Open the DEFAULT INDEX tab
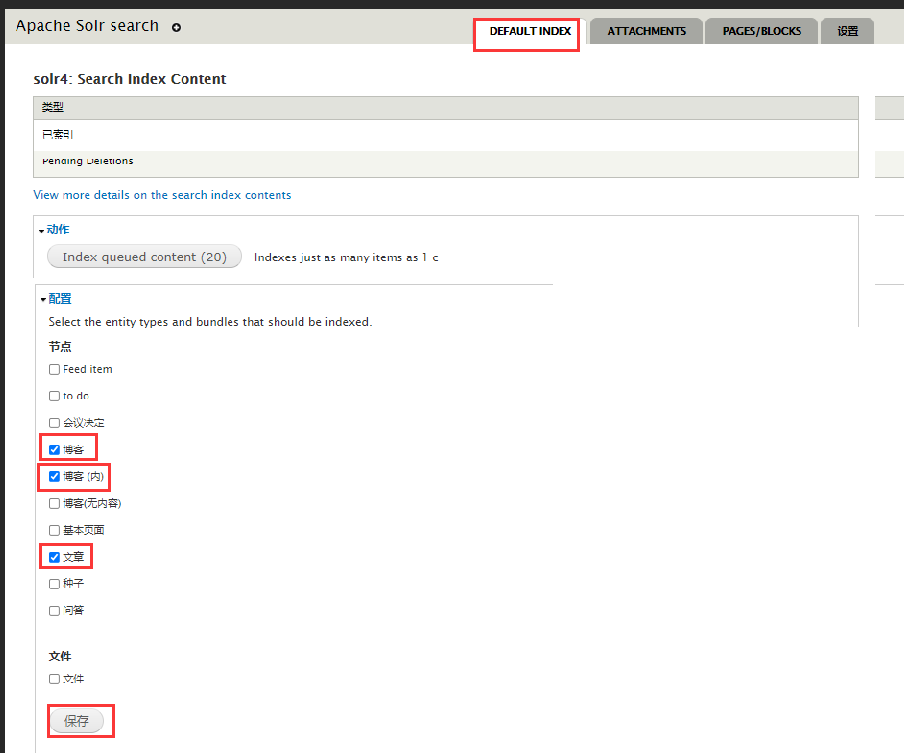 (x=530, y=31)
